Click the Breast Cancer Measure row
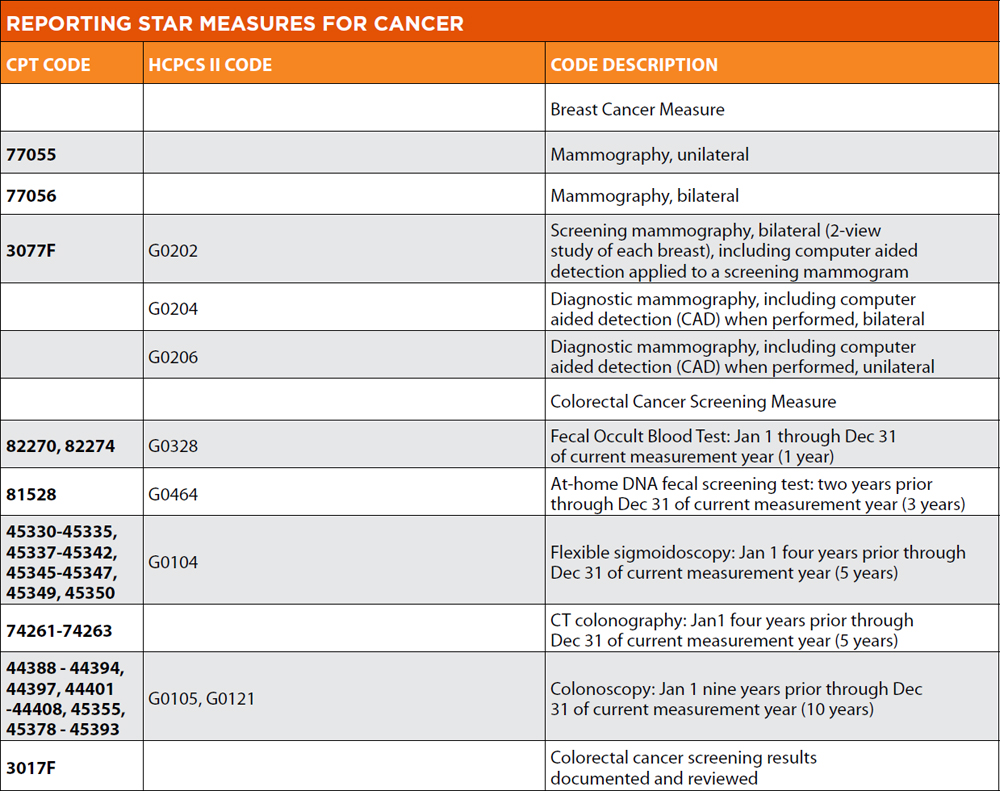This screenshot has height=791, width=1000. pos(637,109)
